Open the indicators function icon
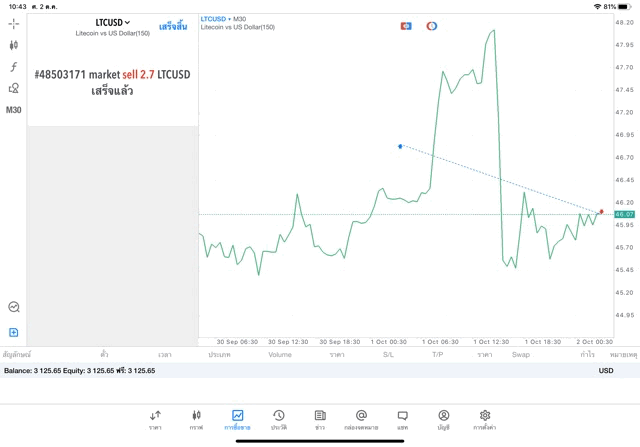640x447 pixels. pyautogui.click(x=14, y=67)
